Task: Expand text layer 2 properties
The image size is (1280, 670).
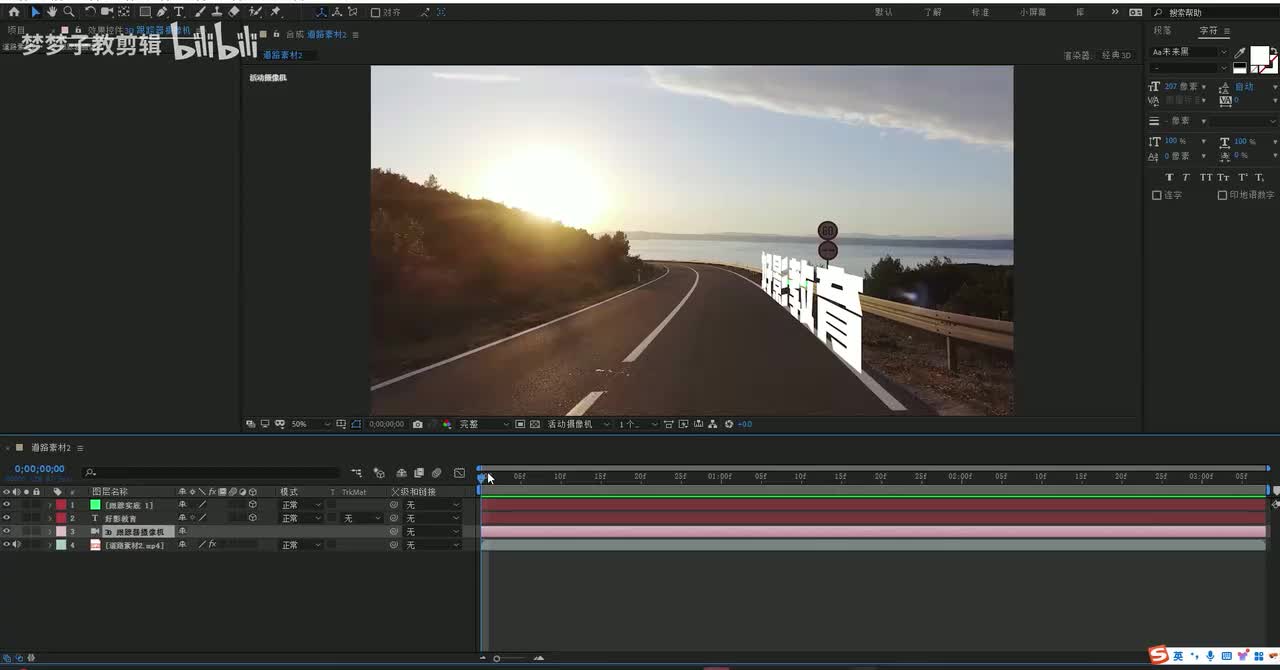Action: point(50,518)
